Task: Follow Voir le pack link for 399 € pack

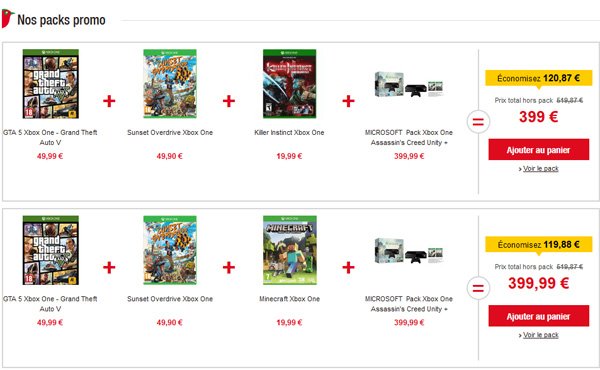Action: pyautogui.click(x=540, y=169)
